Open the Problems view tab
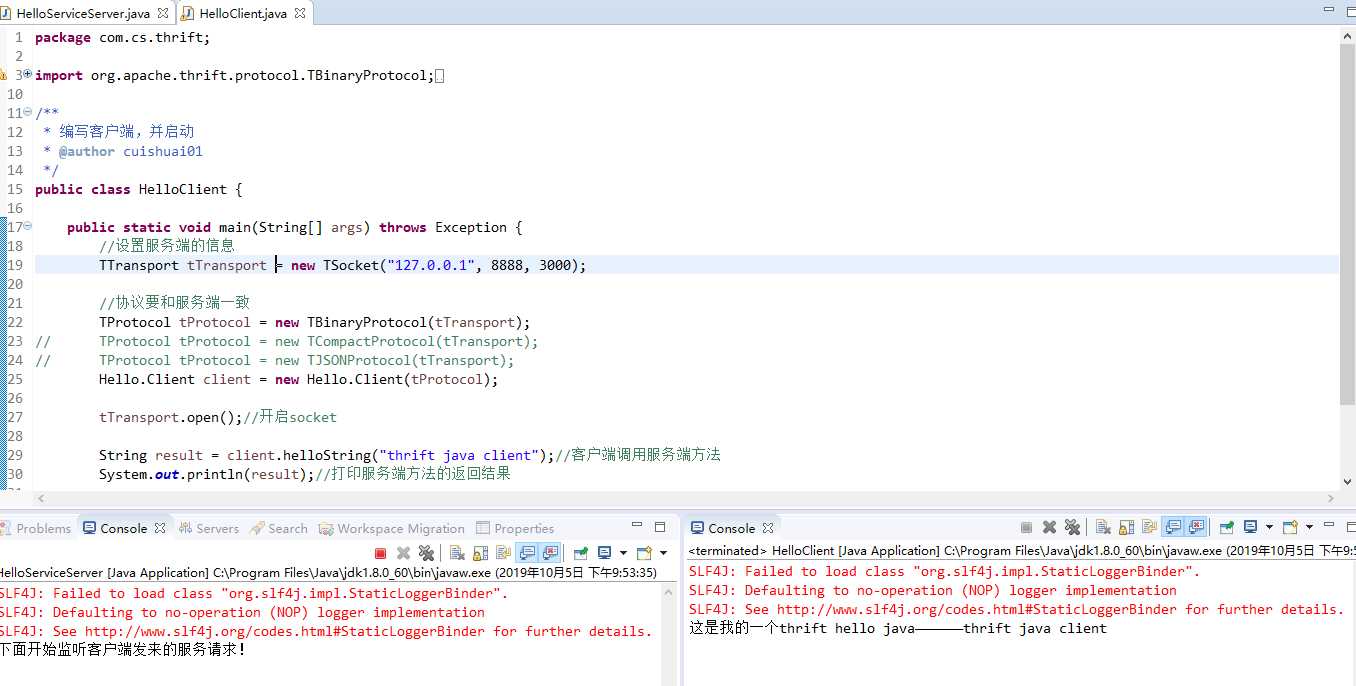 click(37, 528)
